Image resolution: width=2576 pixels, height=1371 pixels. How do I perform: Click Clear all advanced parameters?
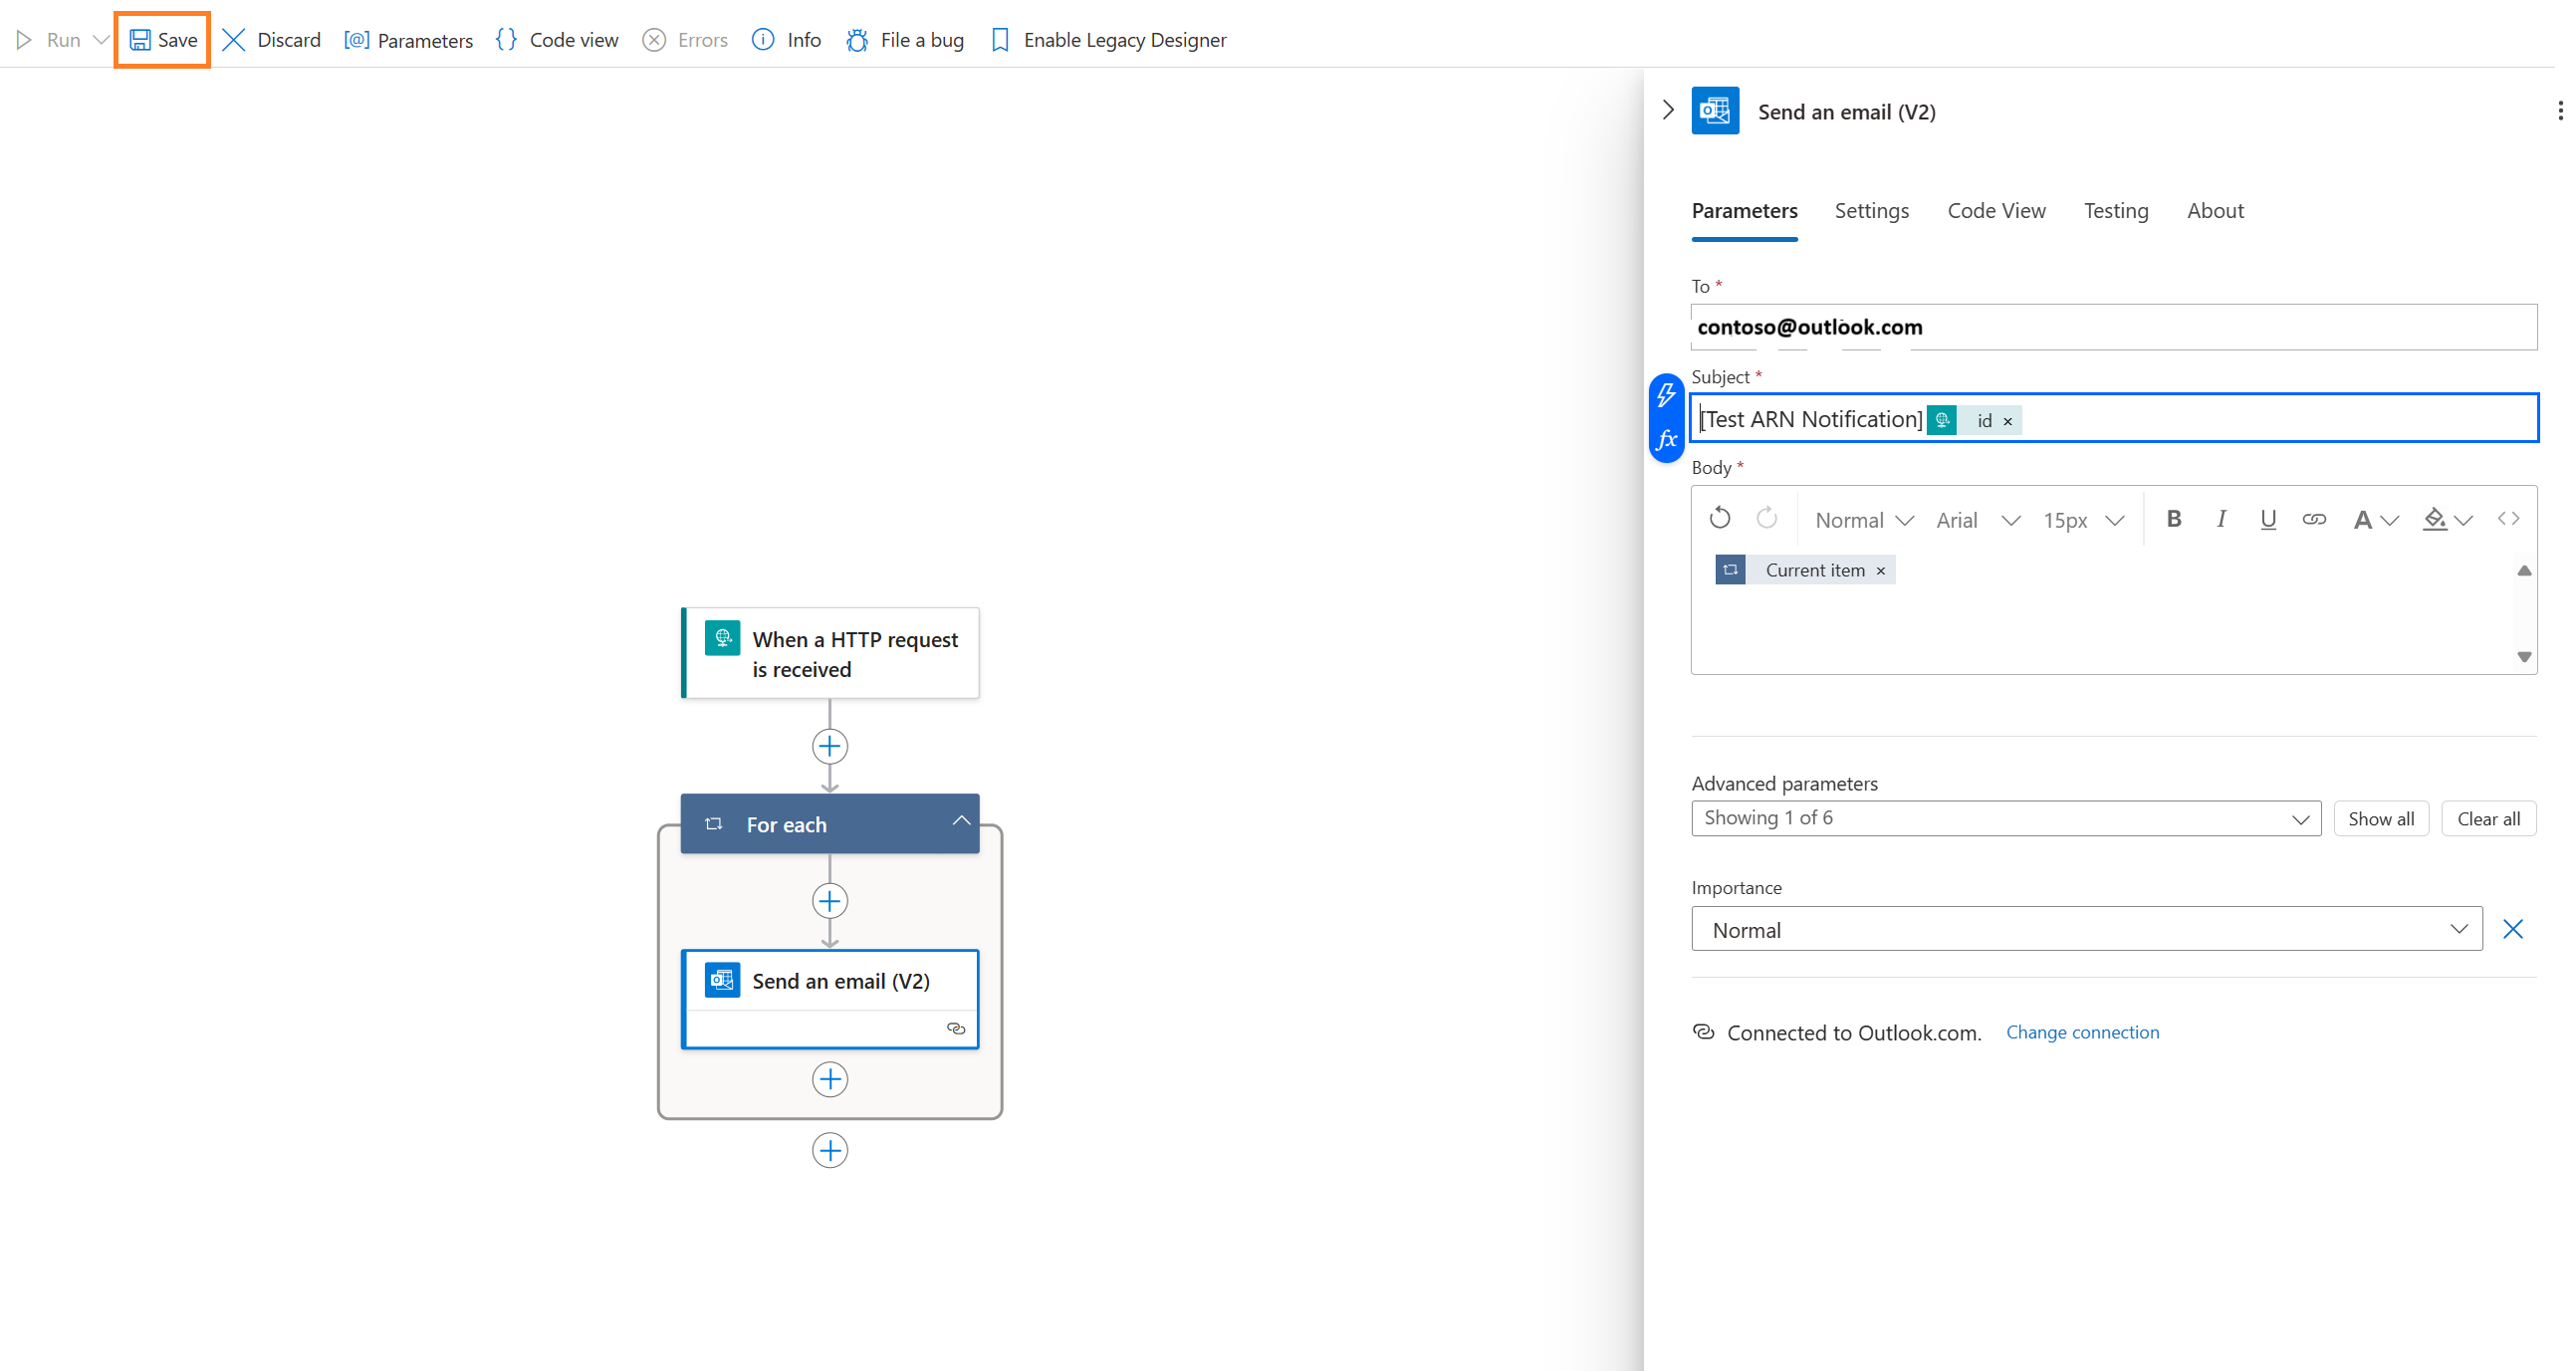click(x=2490, y=817)
